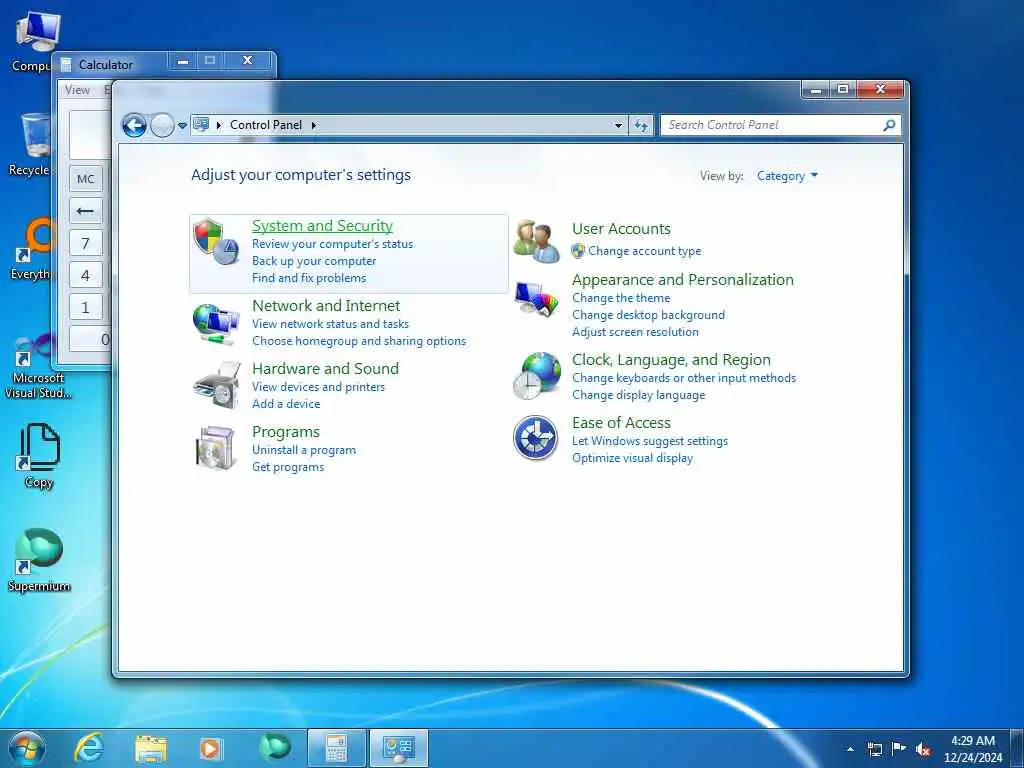The width and height of the screenshot is (1024, 768).
Task: Click the Ease of Access icon
Action: (536, 438)
